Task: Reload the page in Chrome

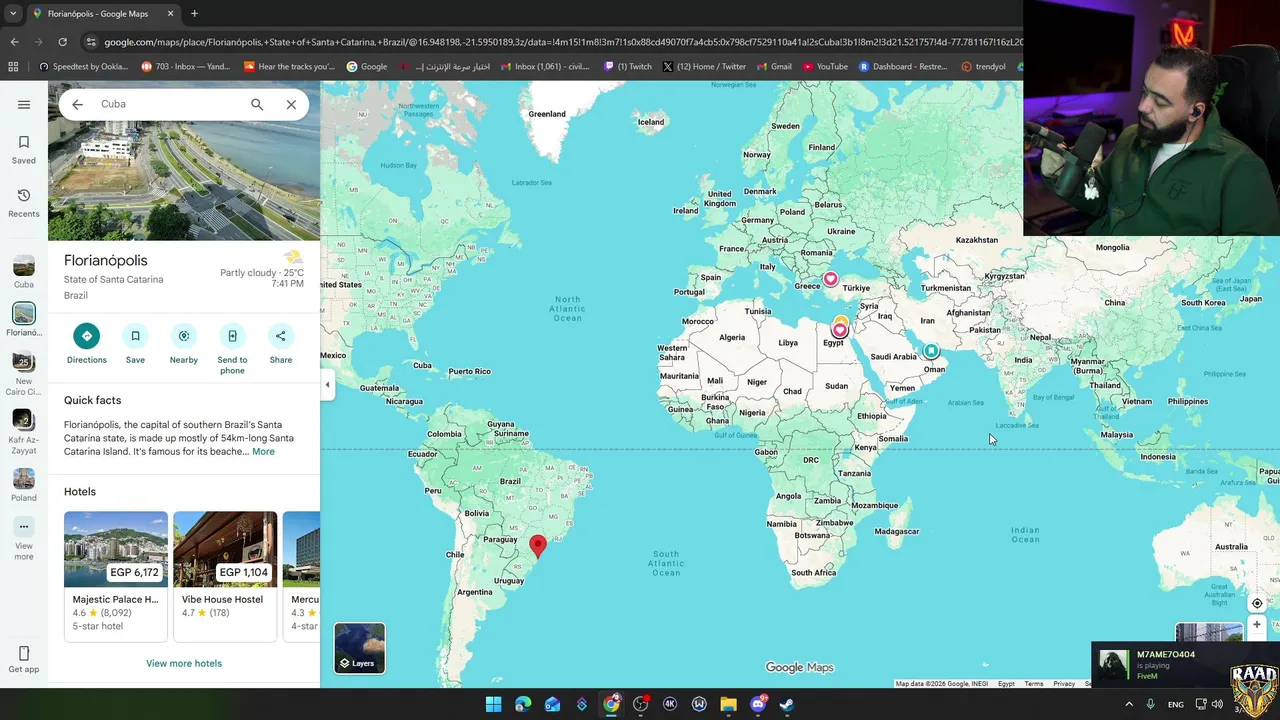Action: click(x=62, y=42)
